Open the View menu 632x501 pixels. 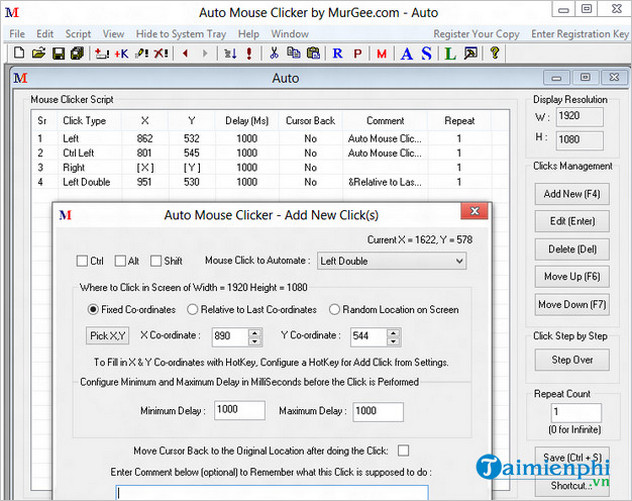[x=113, y=34]
